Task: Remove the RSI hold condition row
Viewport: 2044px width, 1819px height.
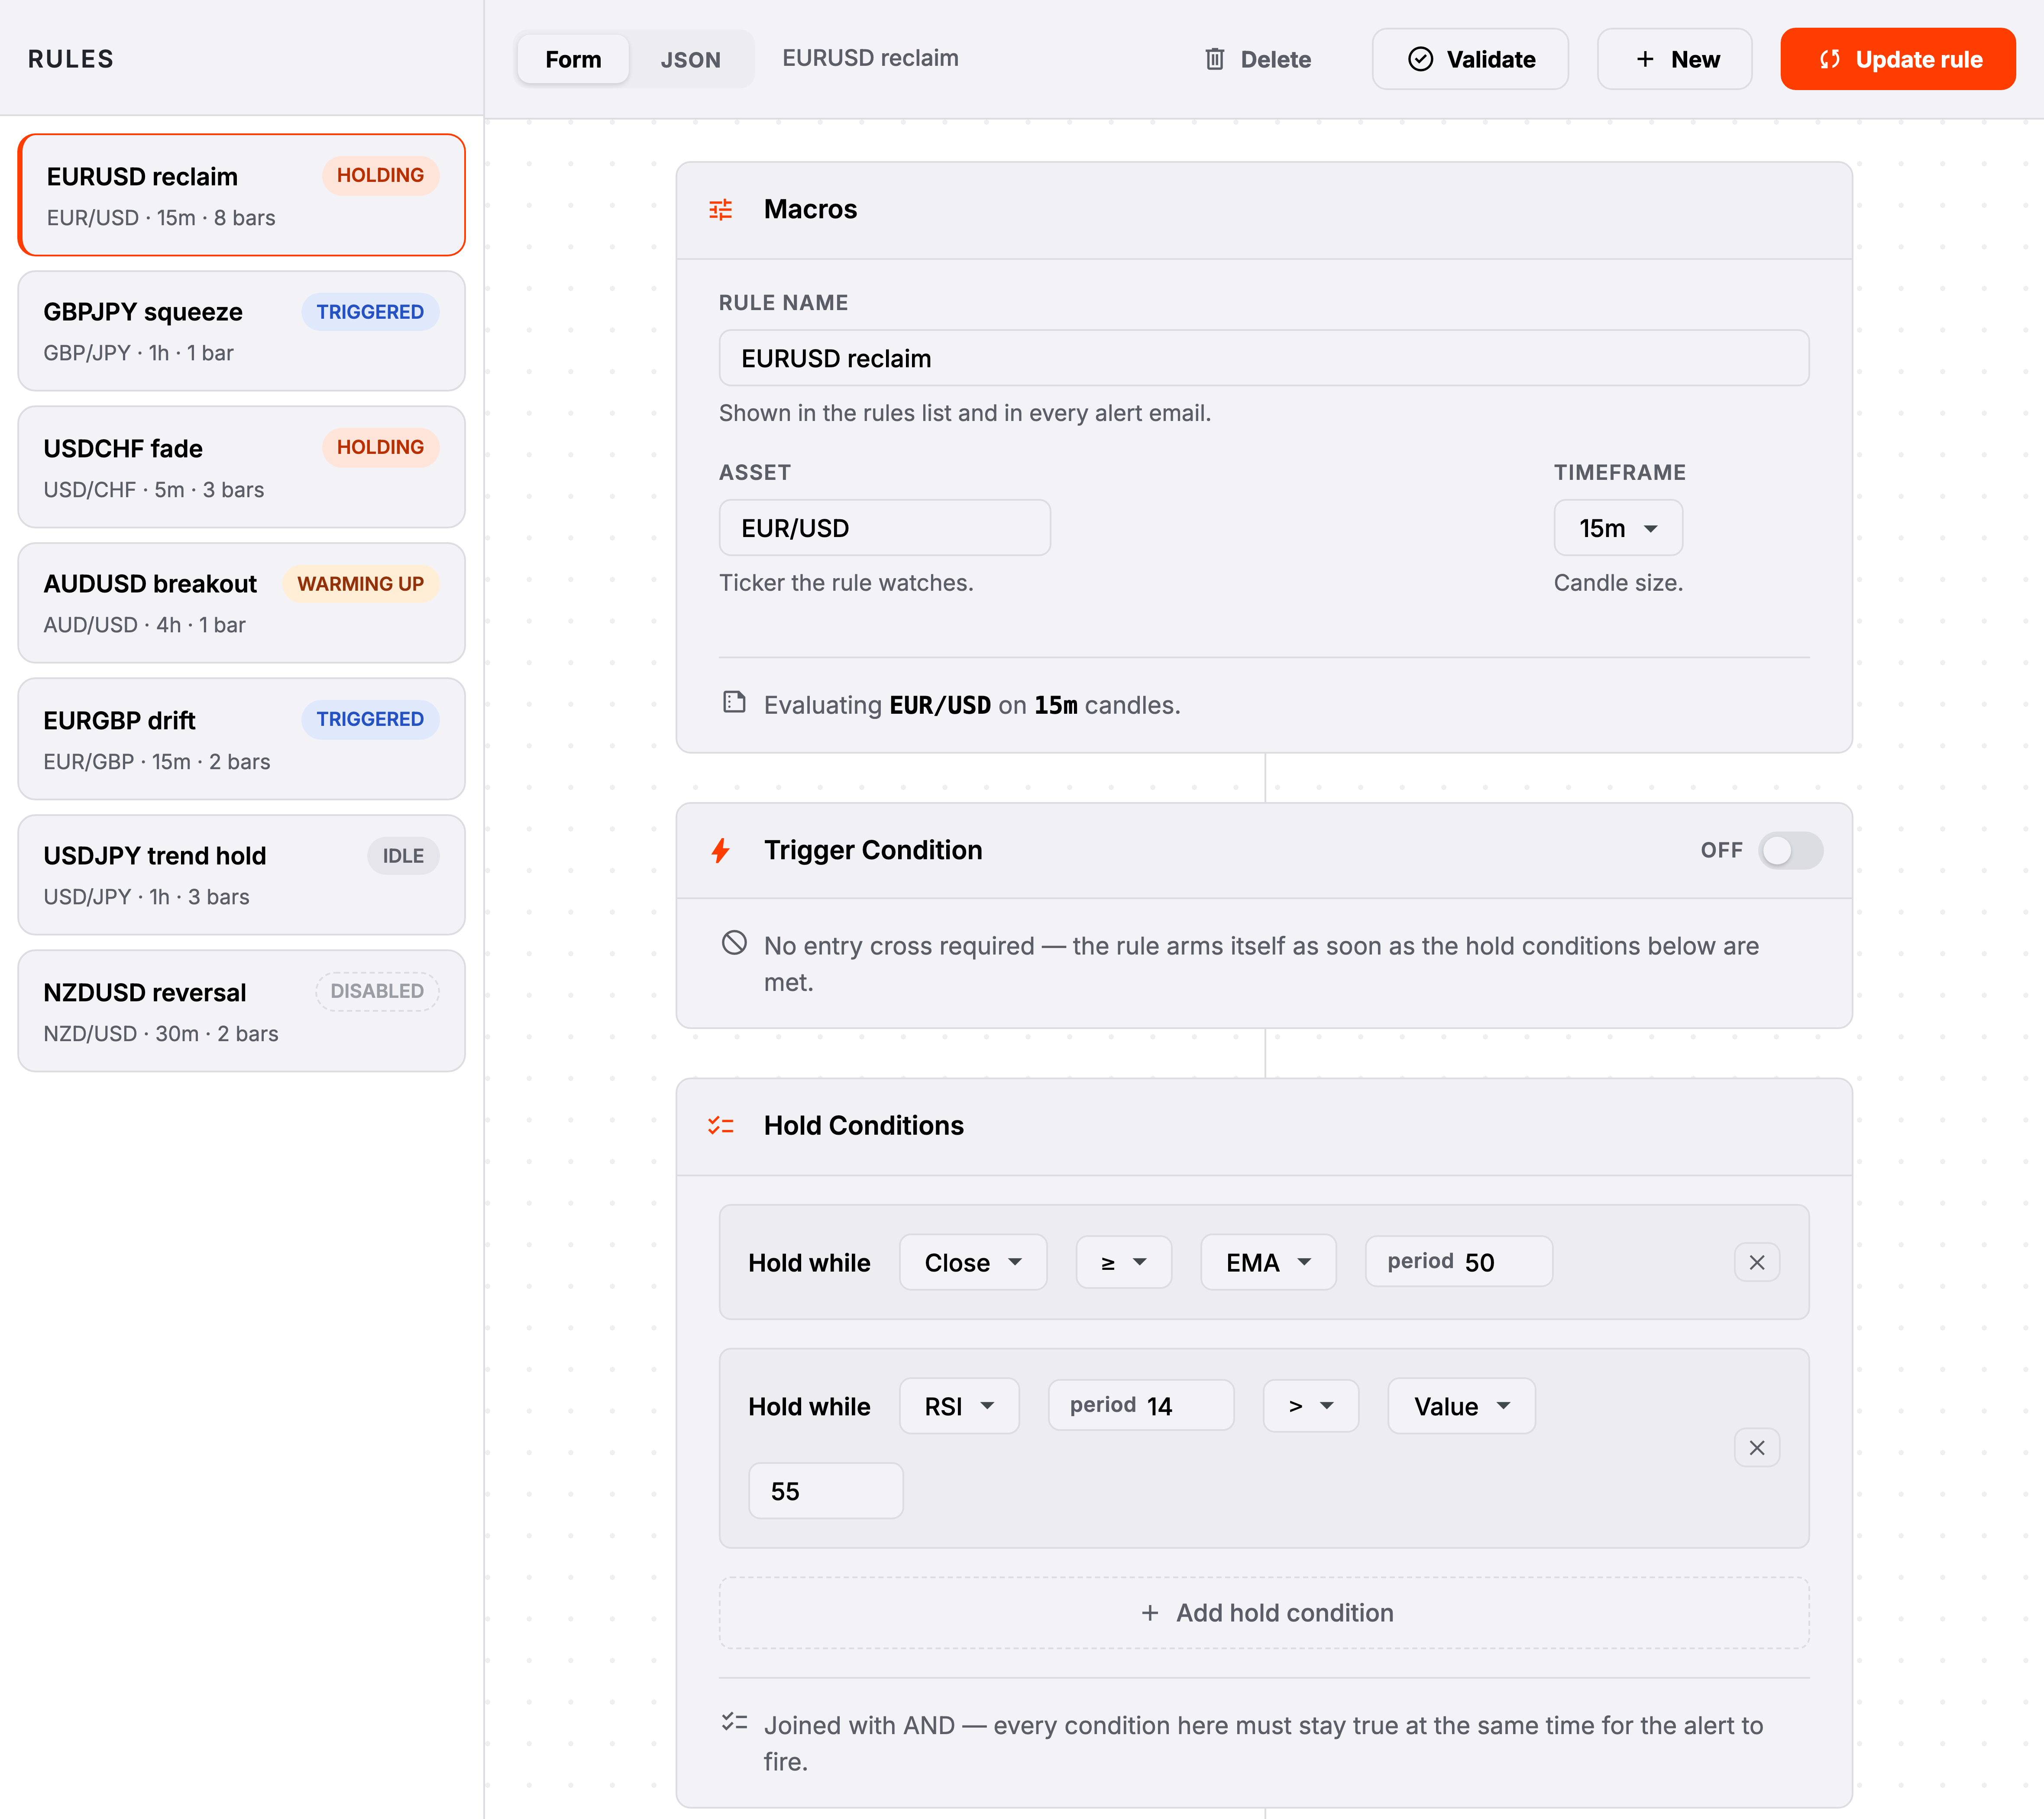Action: [1756, 1447]
